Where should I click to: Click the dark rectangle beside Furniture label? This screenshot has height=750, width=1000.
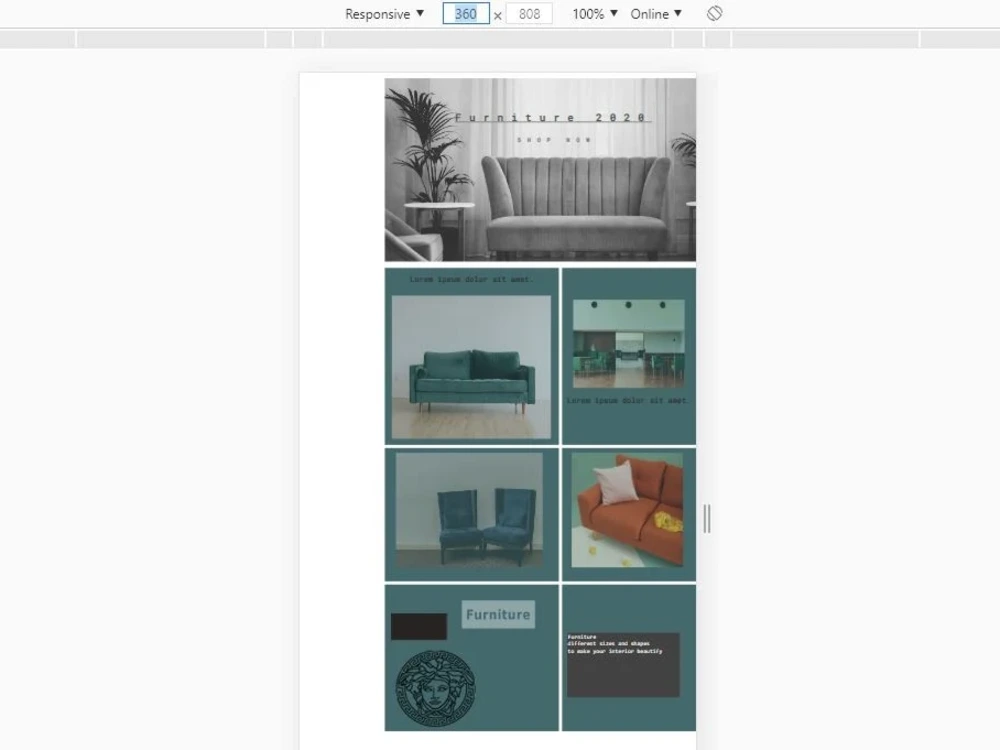coord(419,626)
